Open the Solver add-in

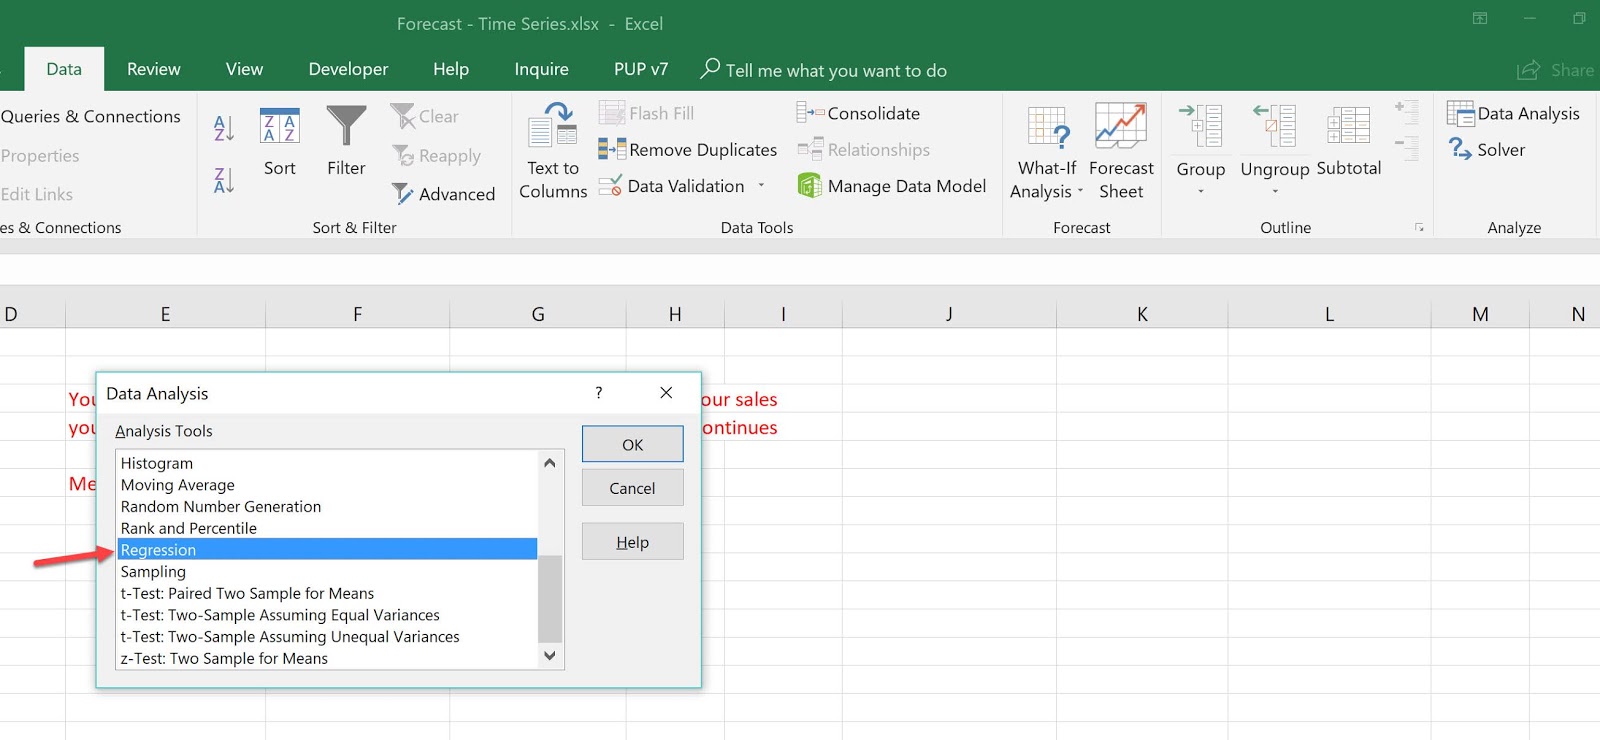pos(1487,150)
